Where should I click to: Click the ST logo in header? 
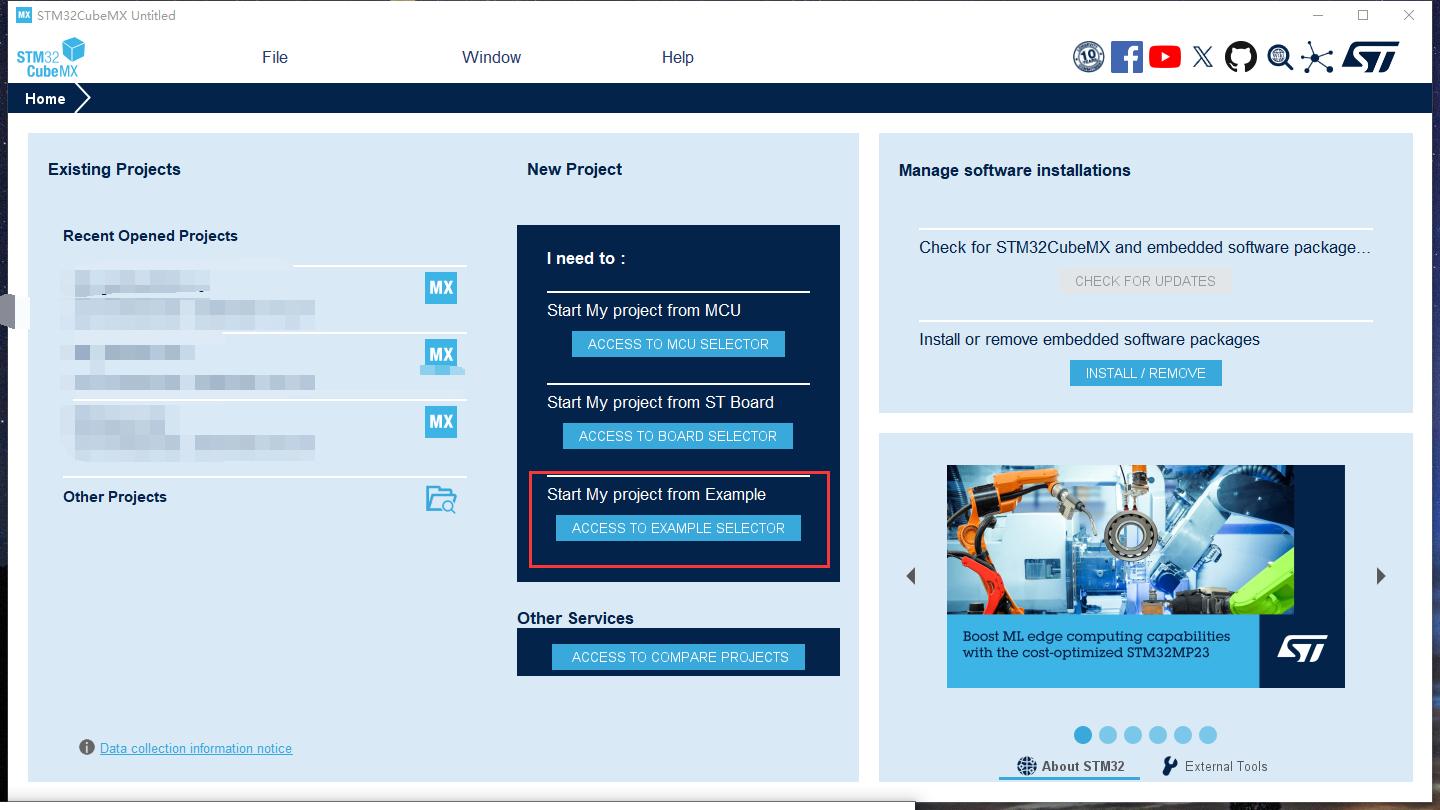point(1370,57)
